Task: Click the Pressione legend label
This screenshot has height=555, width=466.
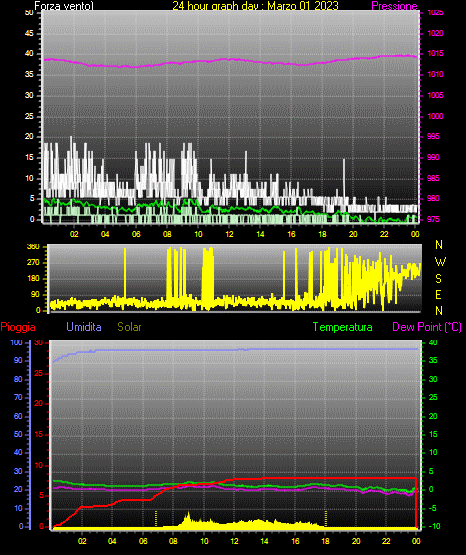Action: click(x=394, y=6)
